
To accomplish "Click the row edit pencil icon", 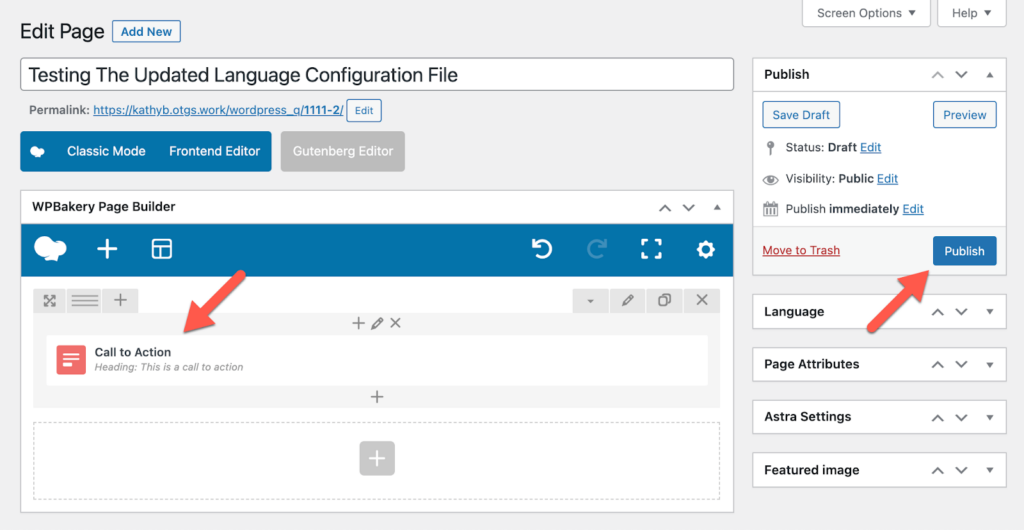I will 627,300.
